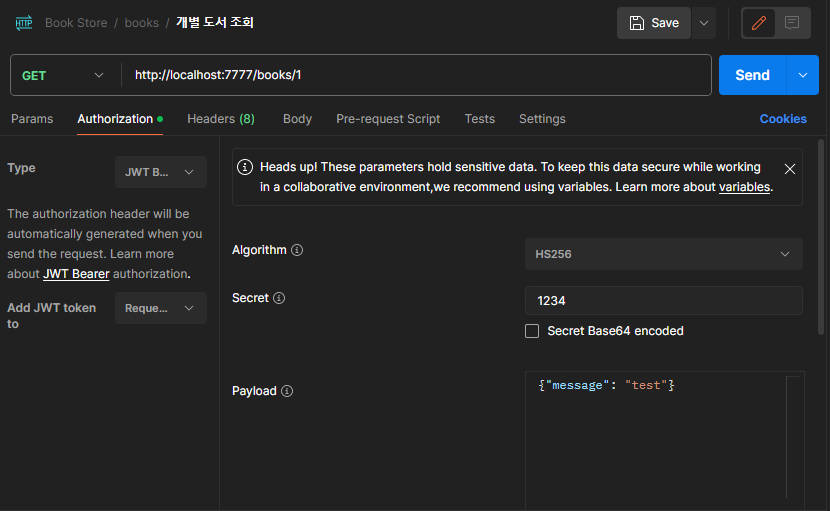This screenshot has width=830, height=511.
Task: Click the Heads up info icon
Action: point(245,167)
